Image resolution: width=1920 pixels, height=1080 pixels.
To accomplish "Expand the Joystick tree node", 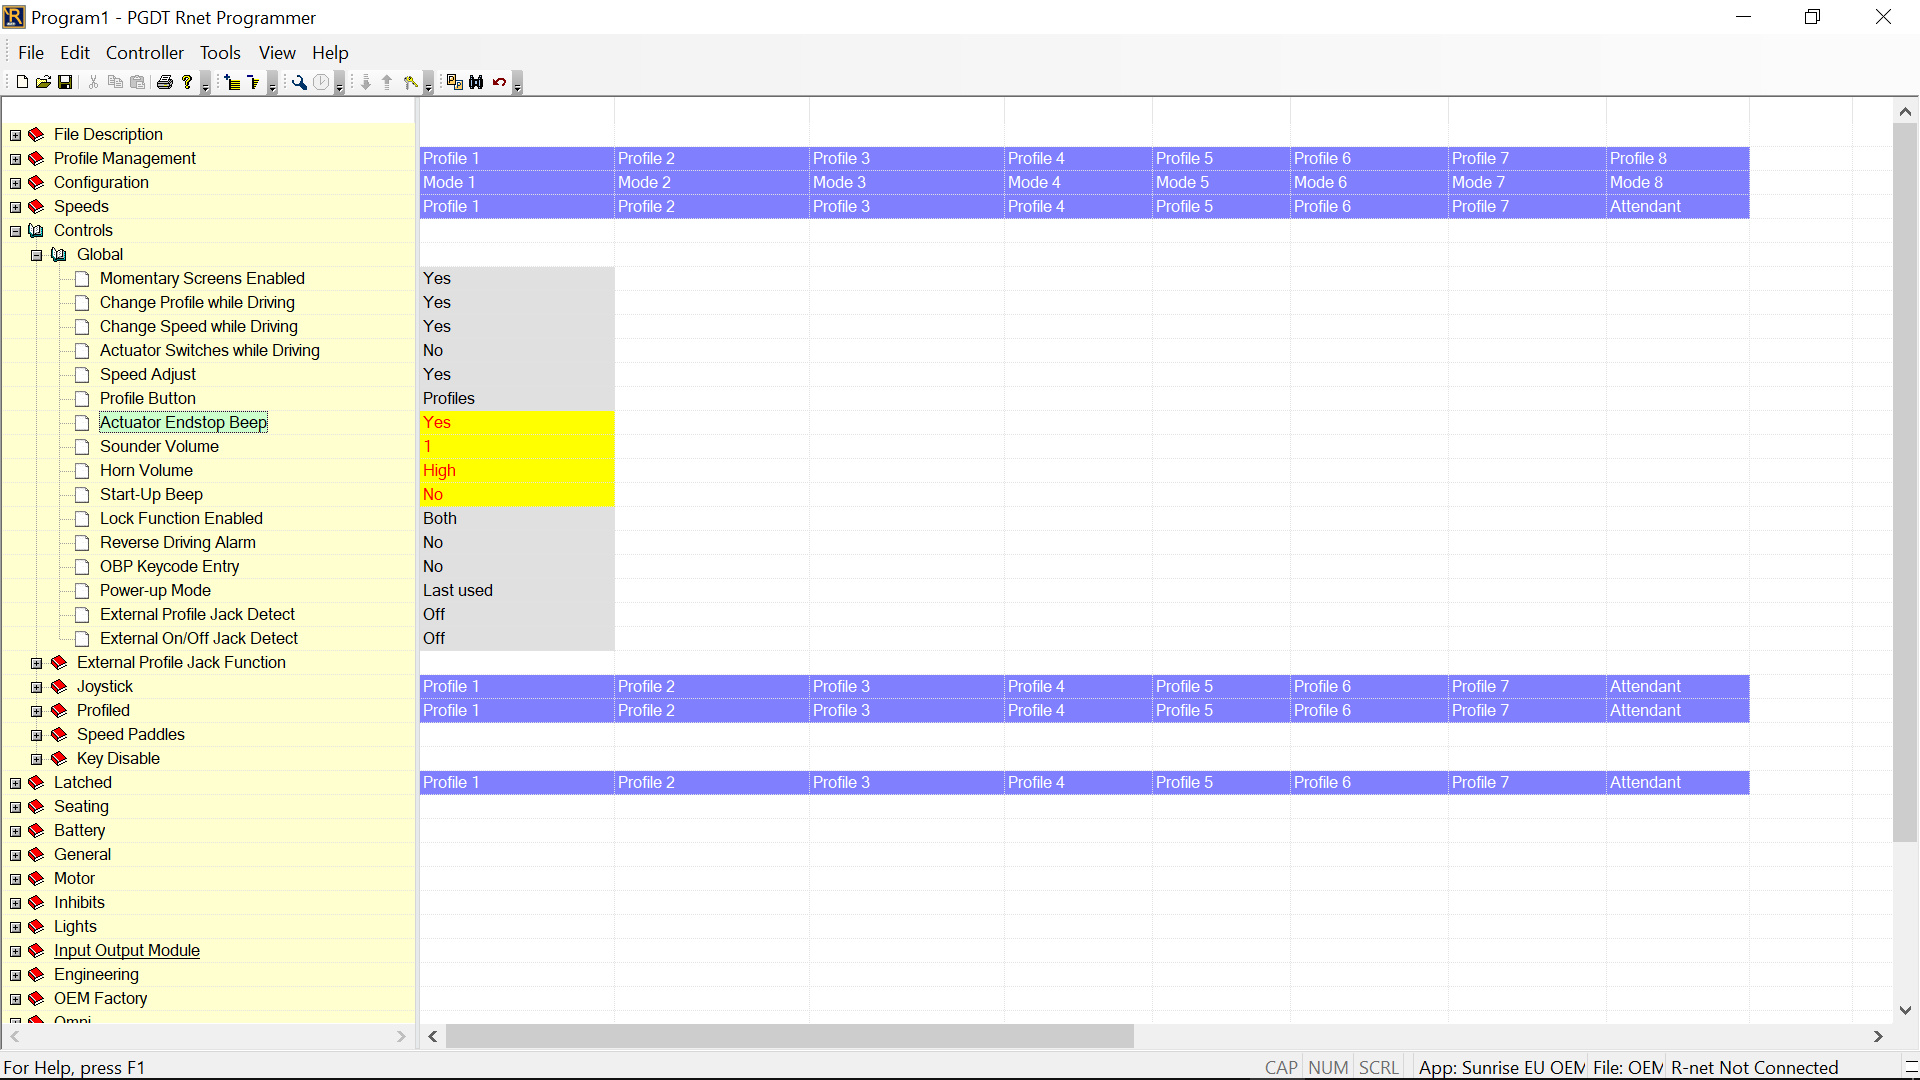I will (37, 687).
